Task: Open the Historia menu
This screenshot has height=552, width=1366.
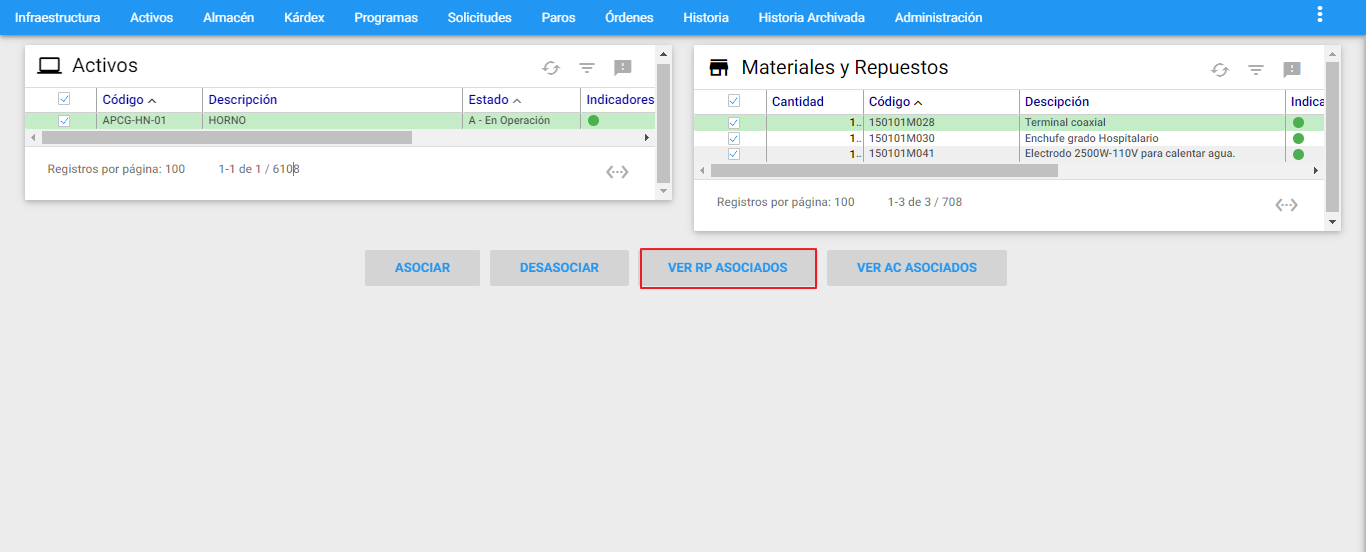Action: [706, 18]
